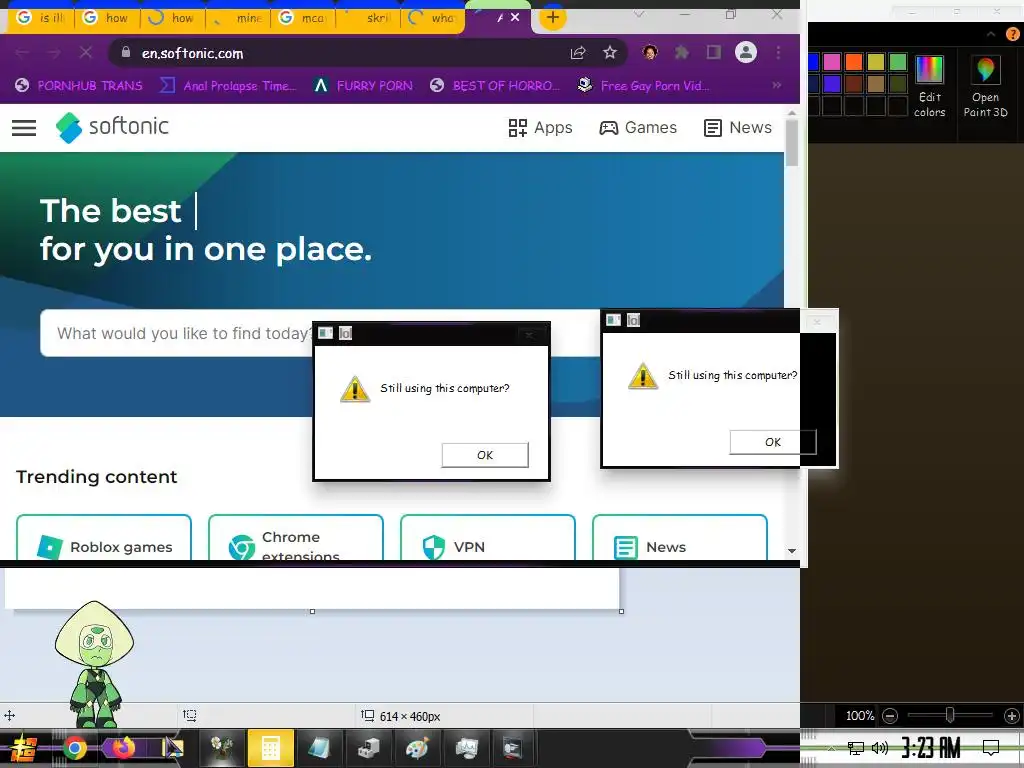
Task: Open Edit colors in Paint
Action: [929, 86]
